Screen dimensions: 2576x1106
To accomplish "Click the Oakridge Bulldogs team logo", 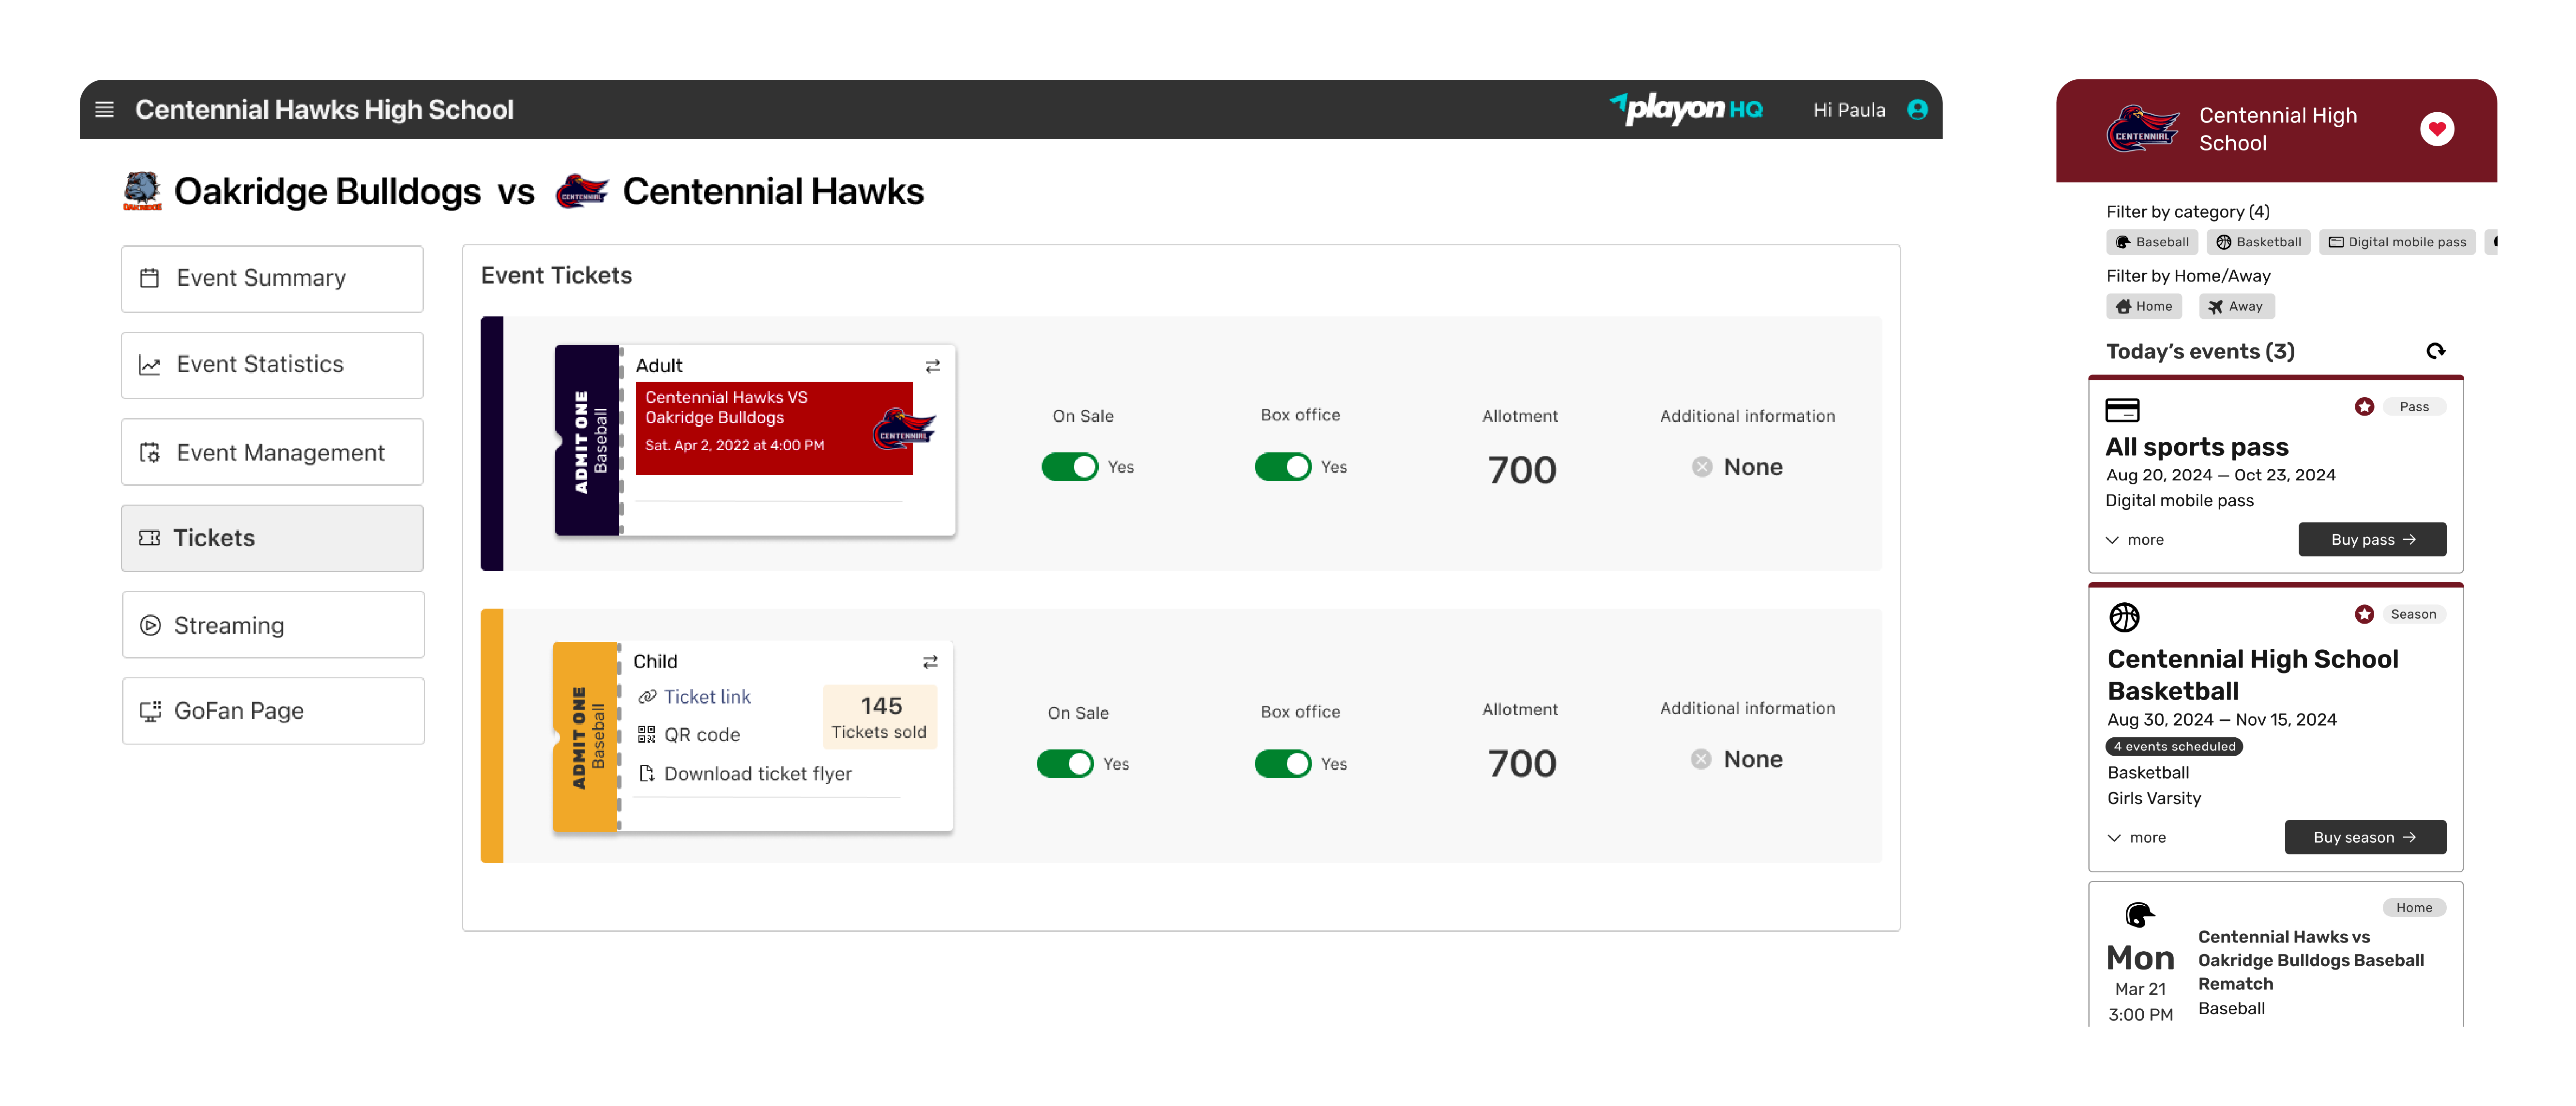I will [143, 190].
